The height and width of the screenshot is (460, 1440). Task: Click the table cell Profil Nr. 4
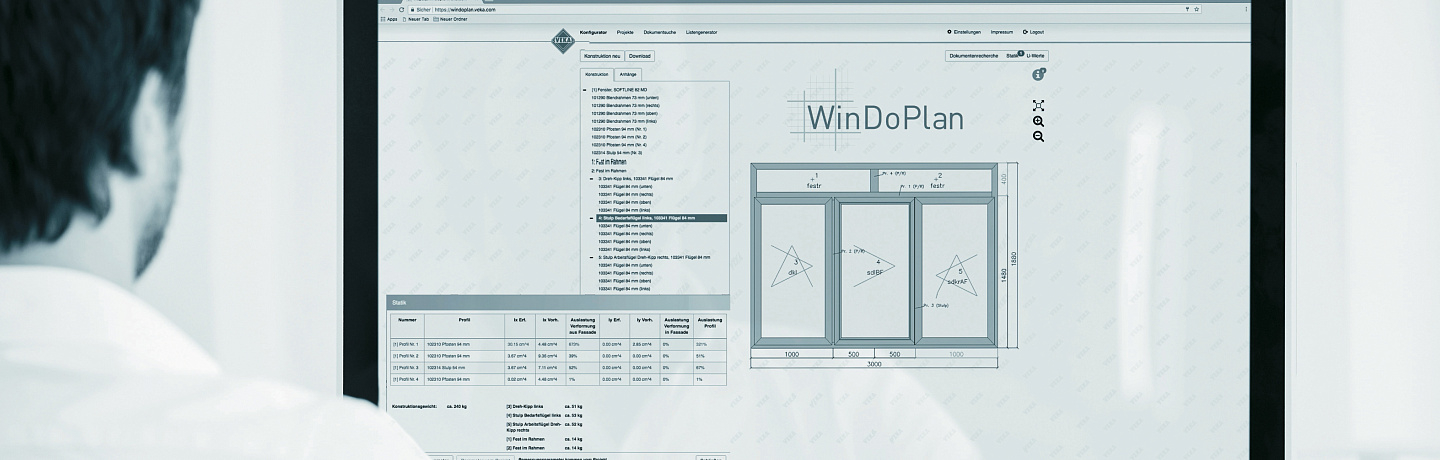click(x=406, y=379)
